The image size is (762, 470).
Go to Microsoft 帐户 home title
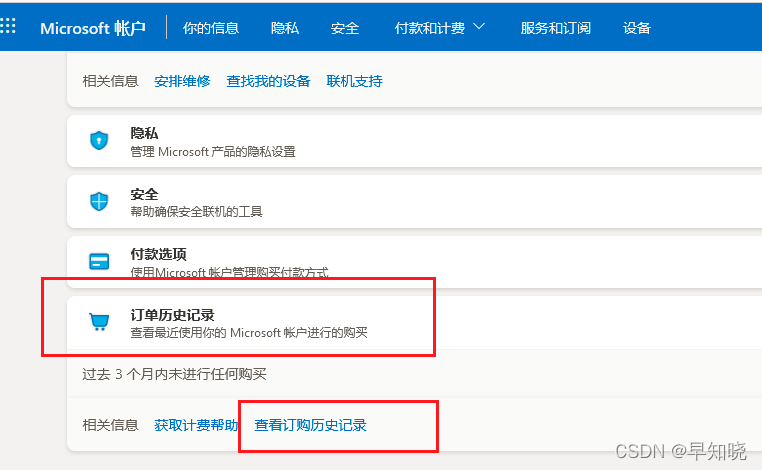pyautogui.click(x=93, y=28)
